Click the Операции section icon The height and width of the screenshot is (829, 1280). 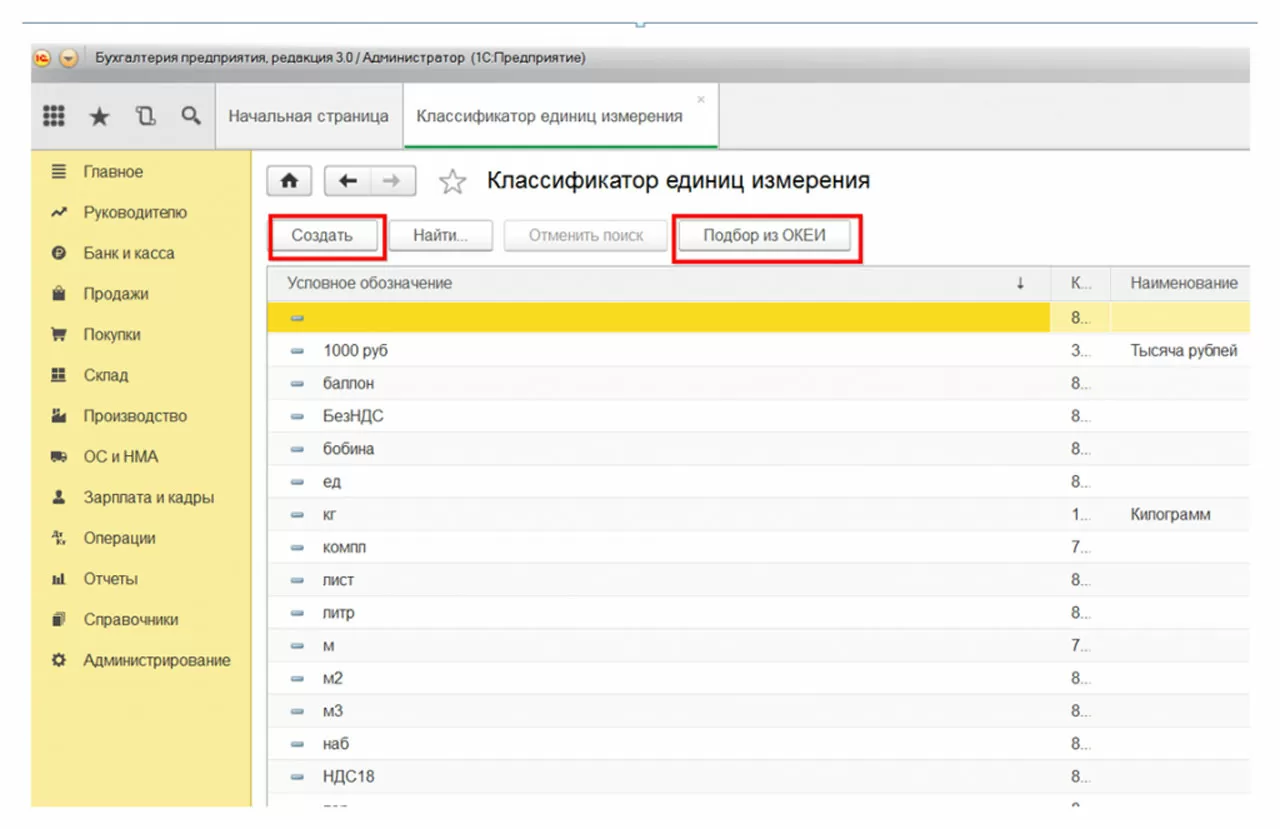click(x=59, y=538)
